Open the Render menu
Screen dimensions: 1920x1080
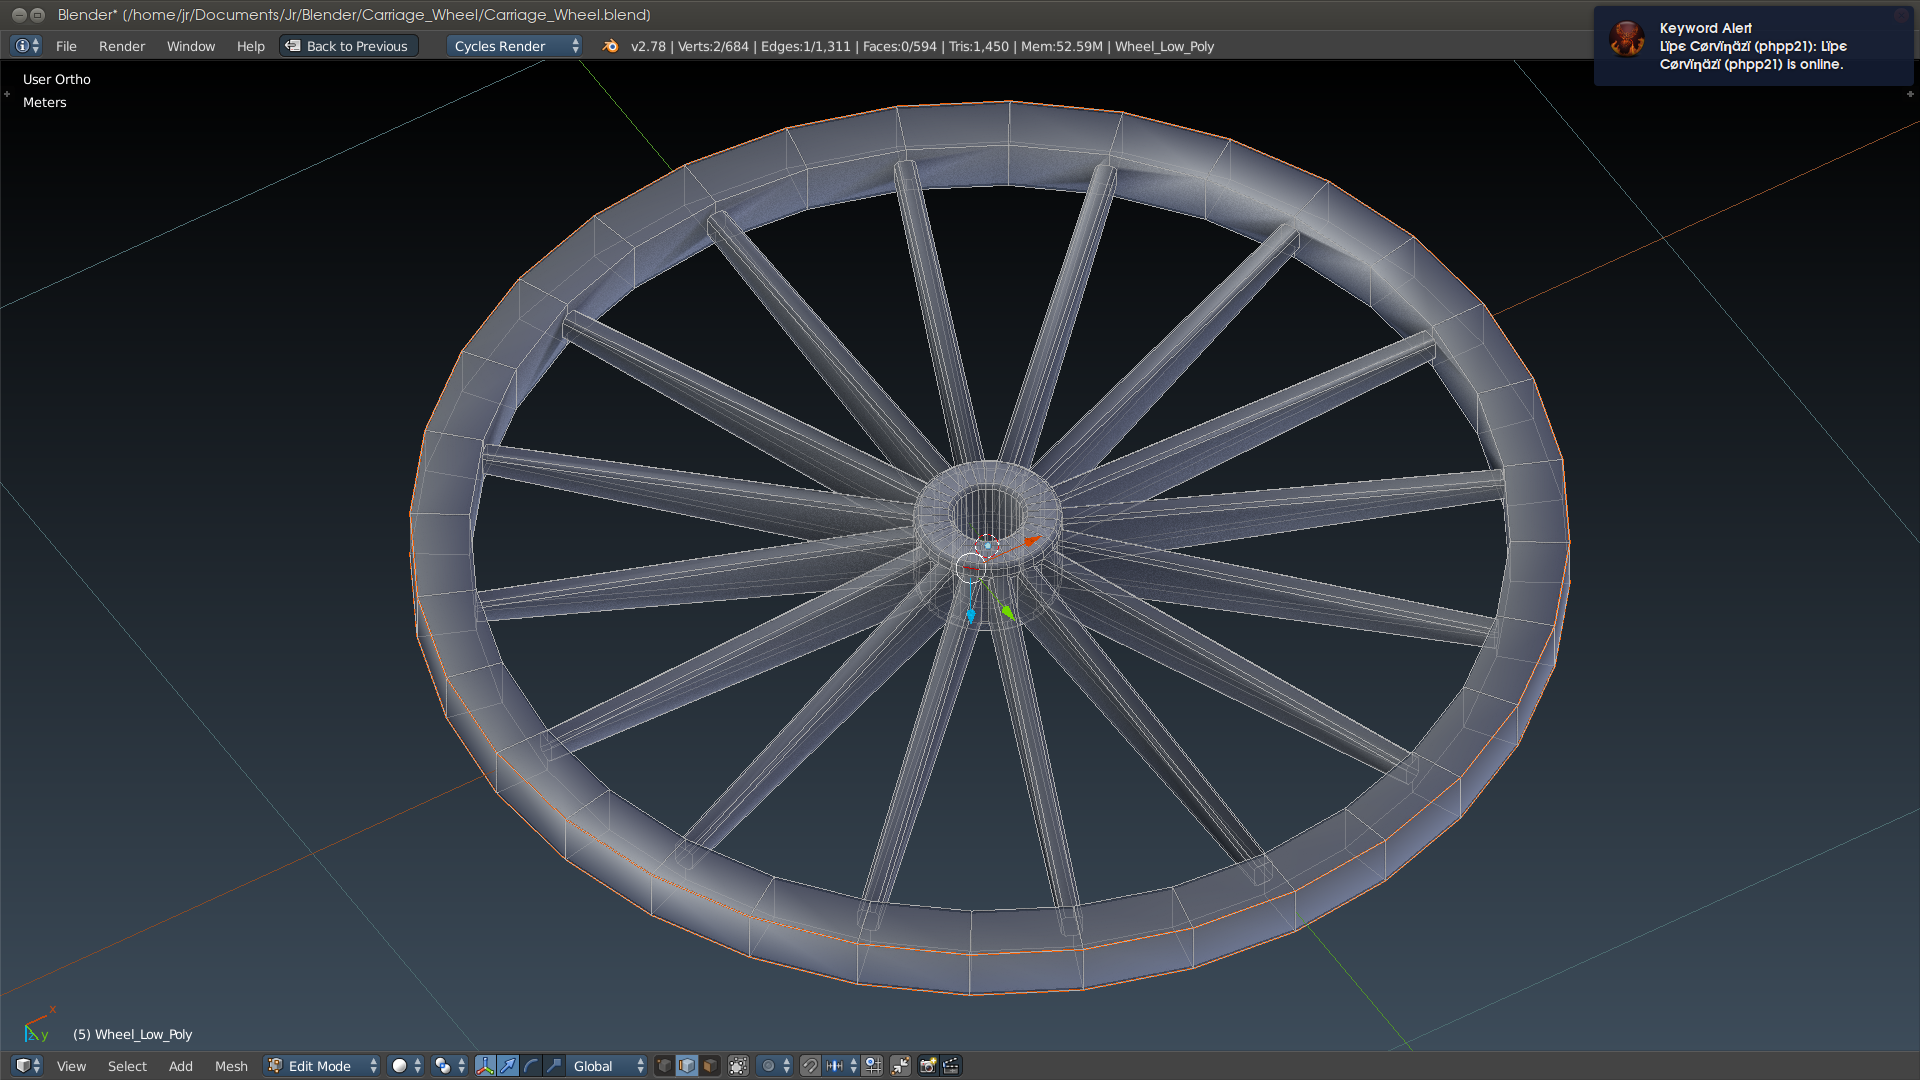122,46
